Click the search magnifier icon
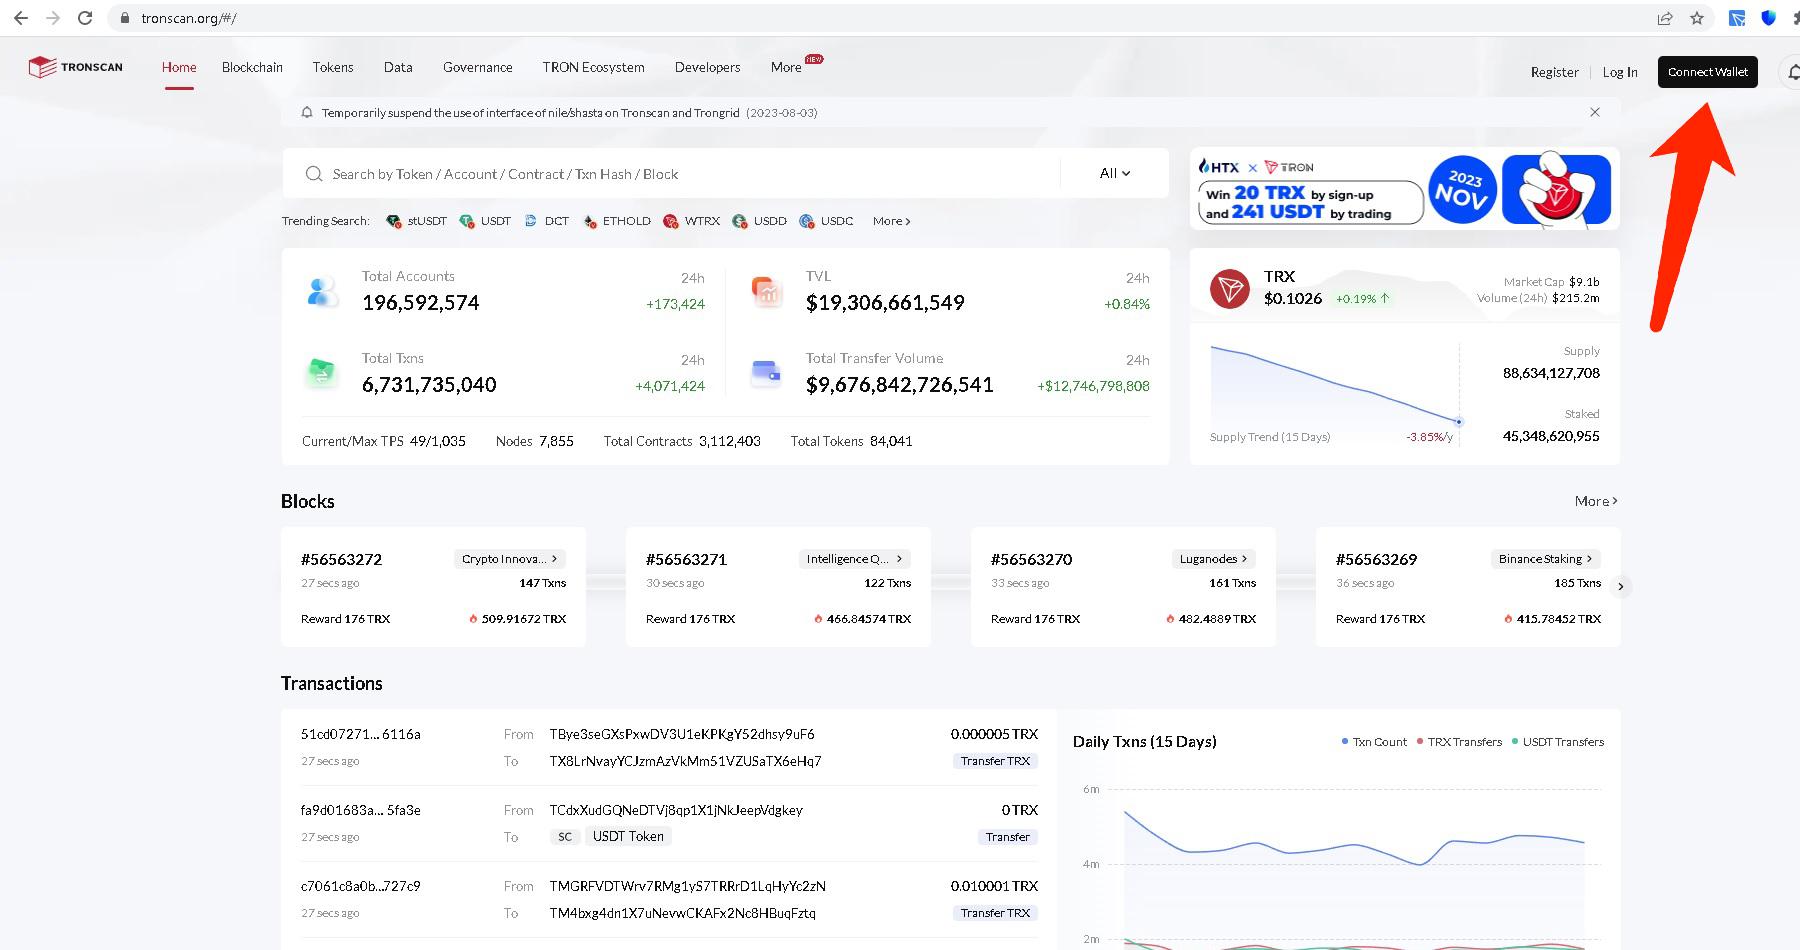The width and height of the screenshot is (1800, 950). (x=314, y=174)
